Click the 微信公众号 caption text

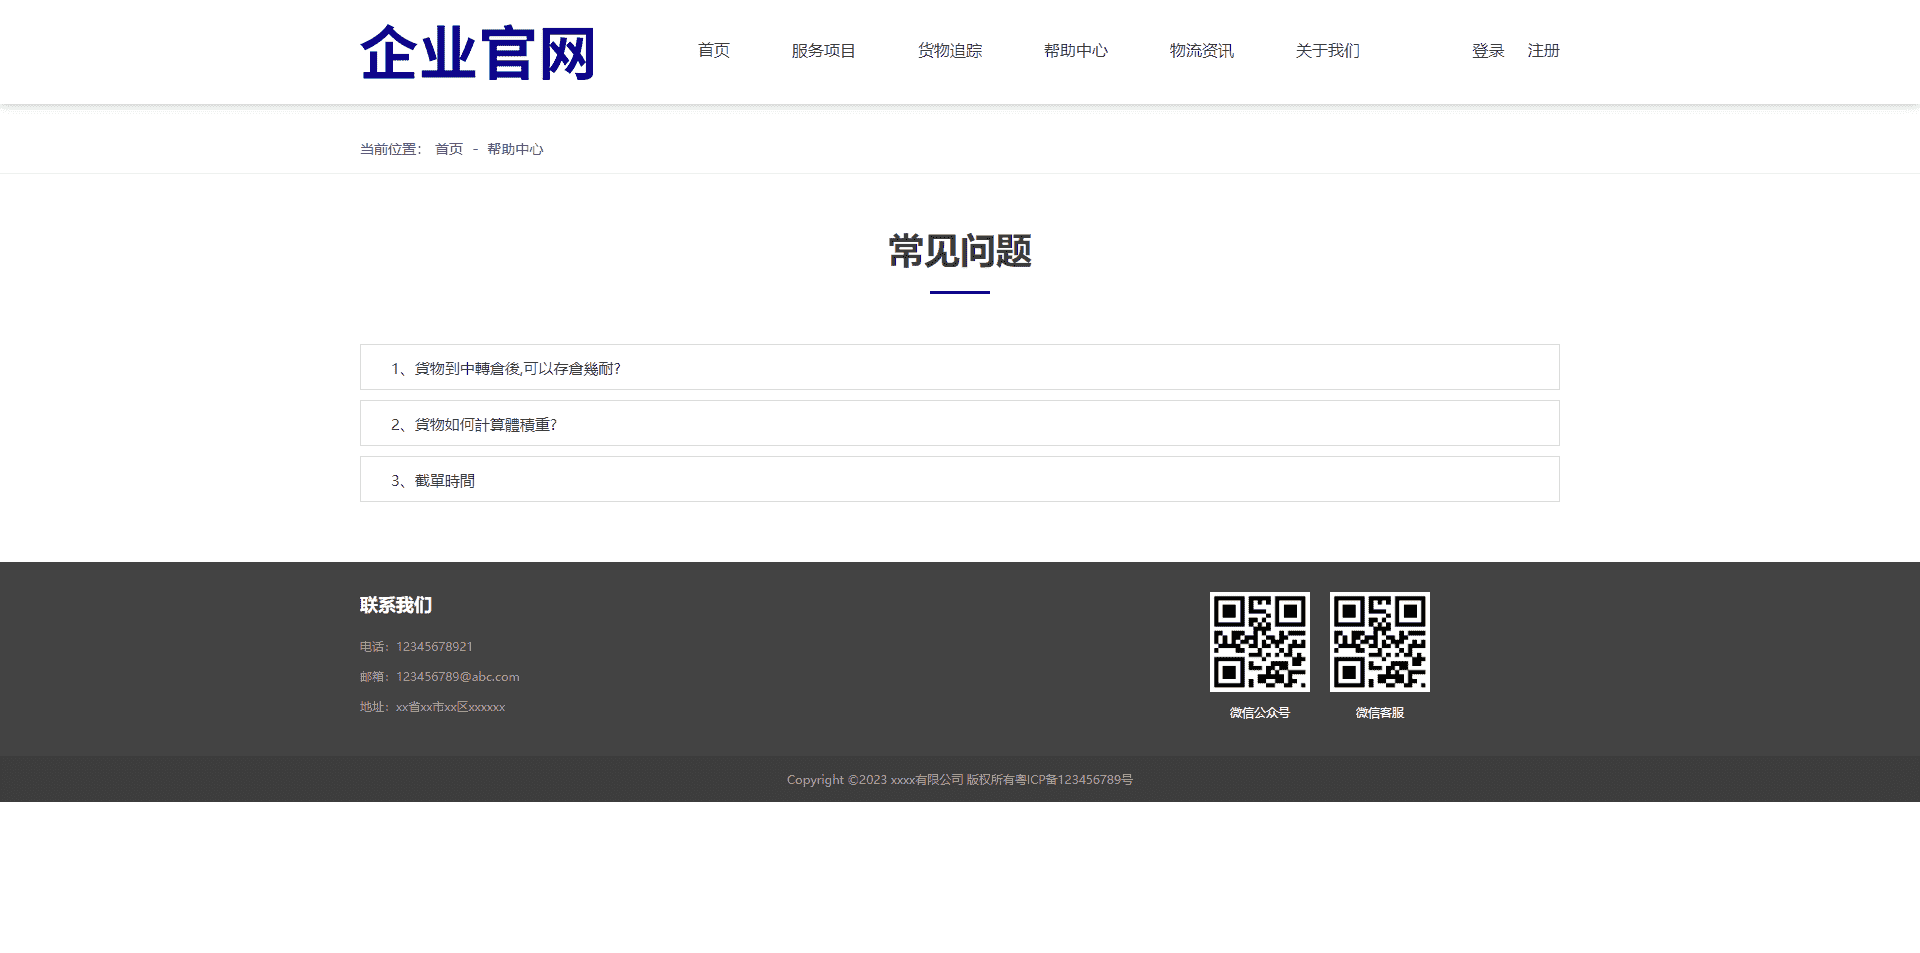point(1260,713)
